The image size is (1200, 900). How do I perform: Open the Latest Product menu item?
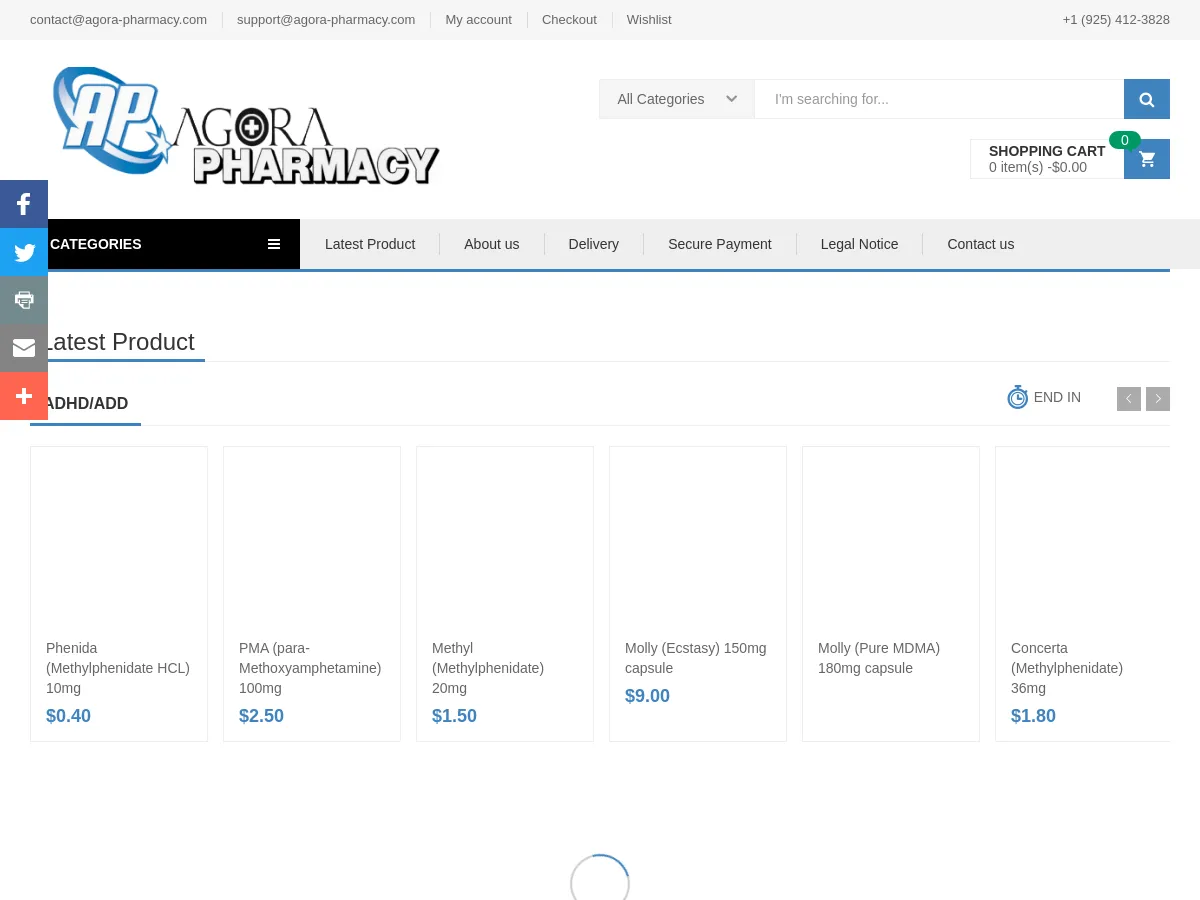click(x=369, y=244)
